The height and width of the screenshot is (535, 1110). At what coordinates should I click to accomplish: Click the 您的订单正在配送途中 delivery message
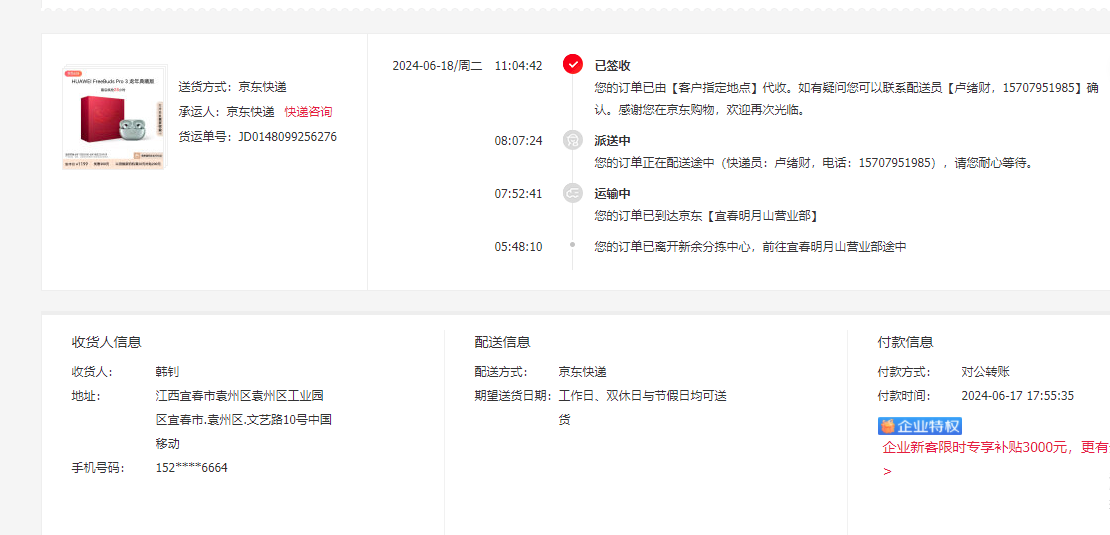coord(814,163)
